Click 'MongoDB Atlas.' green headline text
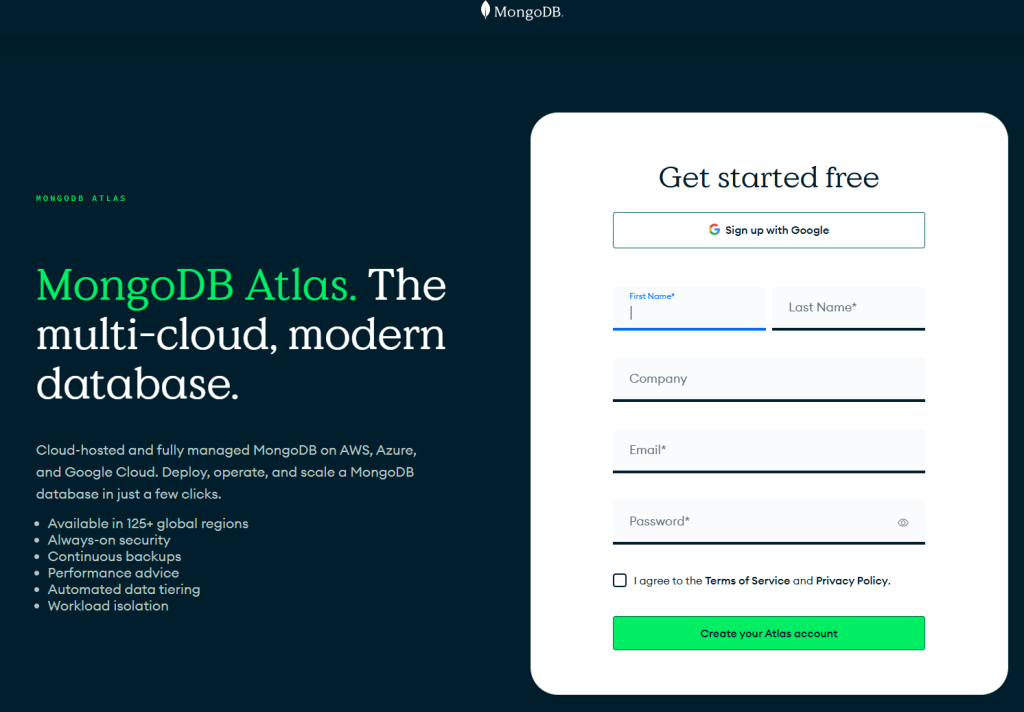The image size is (1024, 712). (x=197, y=285)
